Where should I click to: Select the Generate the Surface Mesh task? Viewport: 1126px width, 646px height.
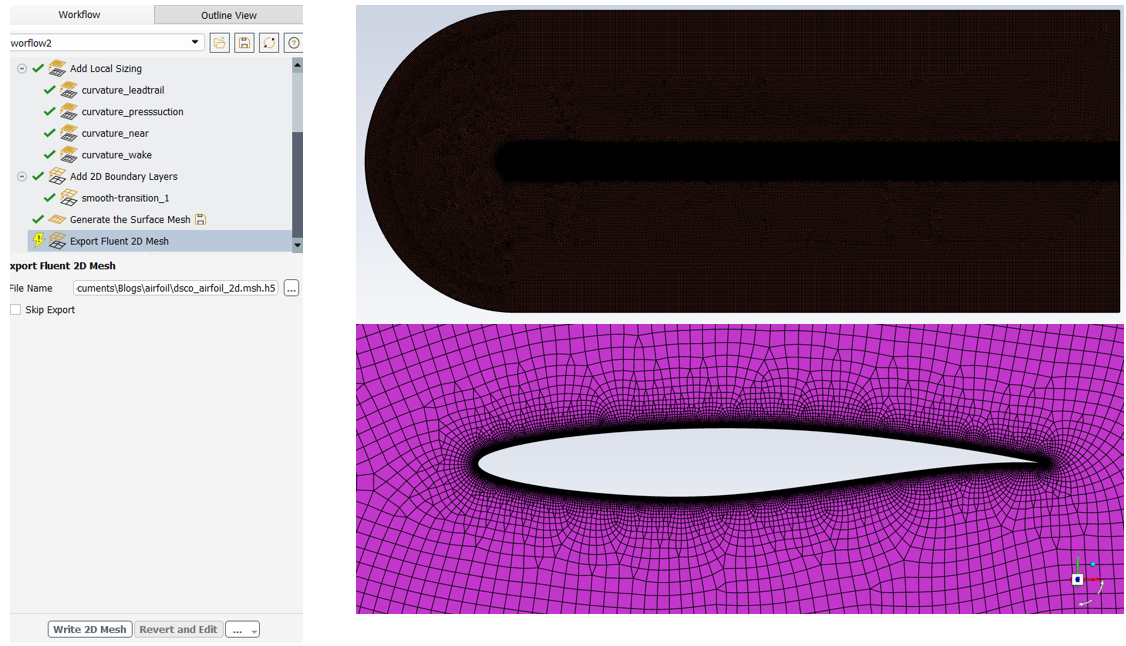130,219
